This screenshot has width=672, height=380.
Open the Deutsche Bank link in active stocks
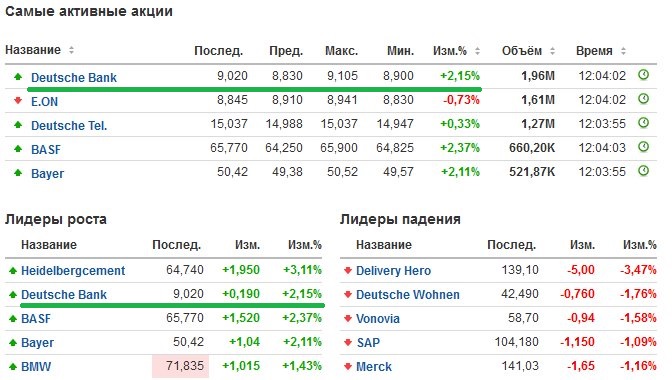(x=74, y=78)
